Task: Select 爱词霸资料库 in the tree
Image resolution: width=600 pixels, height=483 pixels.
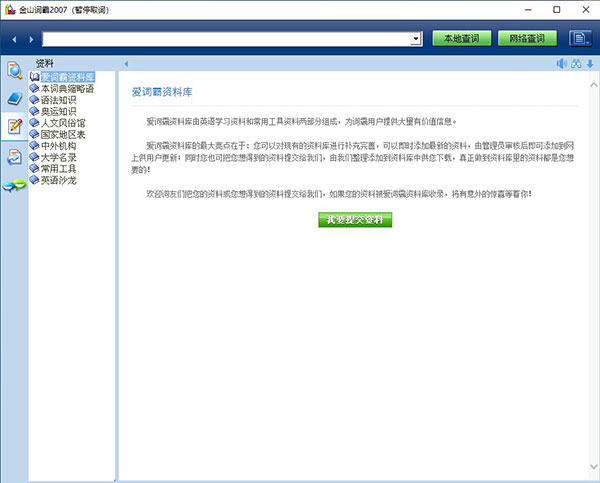Action: coord(68,77)
